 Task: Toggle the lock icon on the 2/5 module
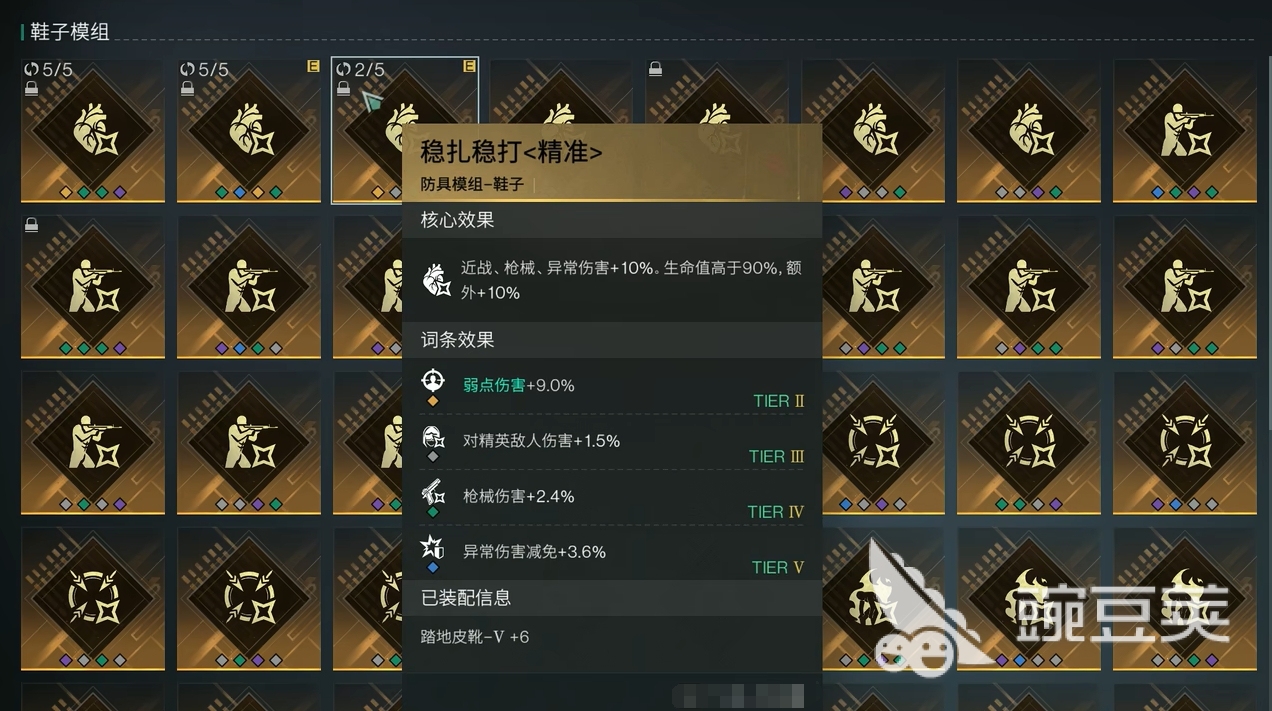tap(343, 89)
